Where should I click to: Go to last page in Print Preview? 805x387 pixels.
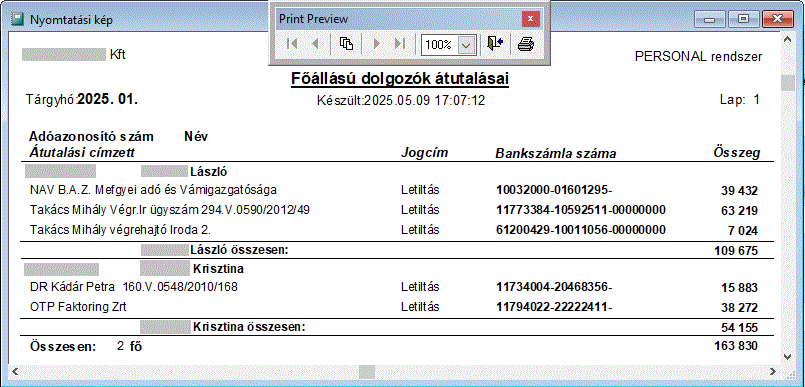coord(400,44)
